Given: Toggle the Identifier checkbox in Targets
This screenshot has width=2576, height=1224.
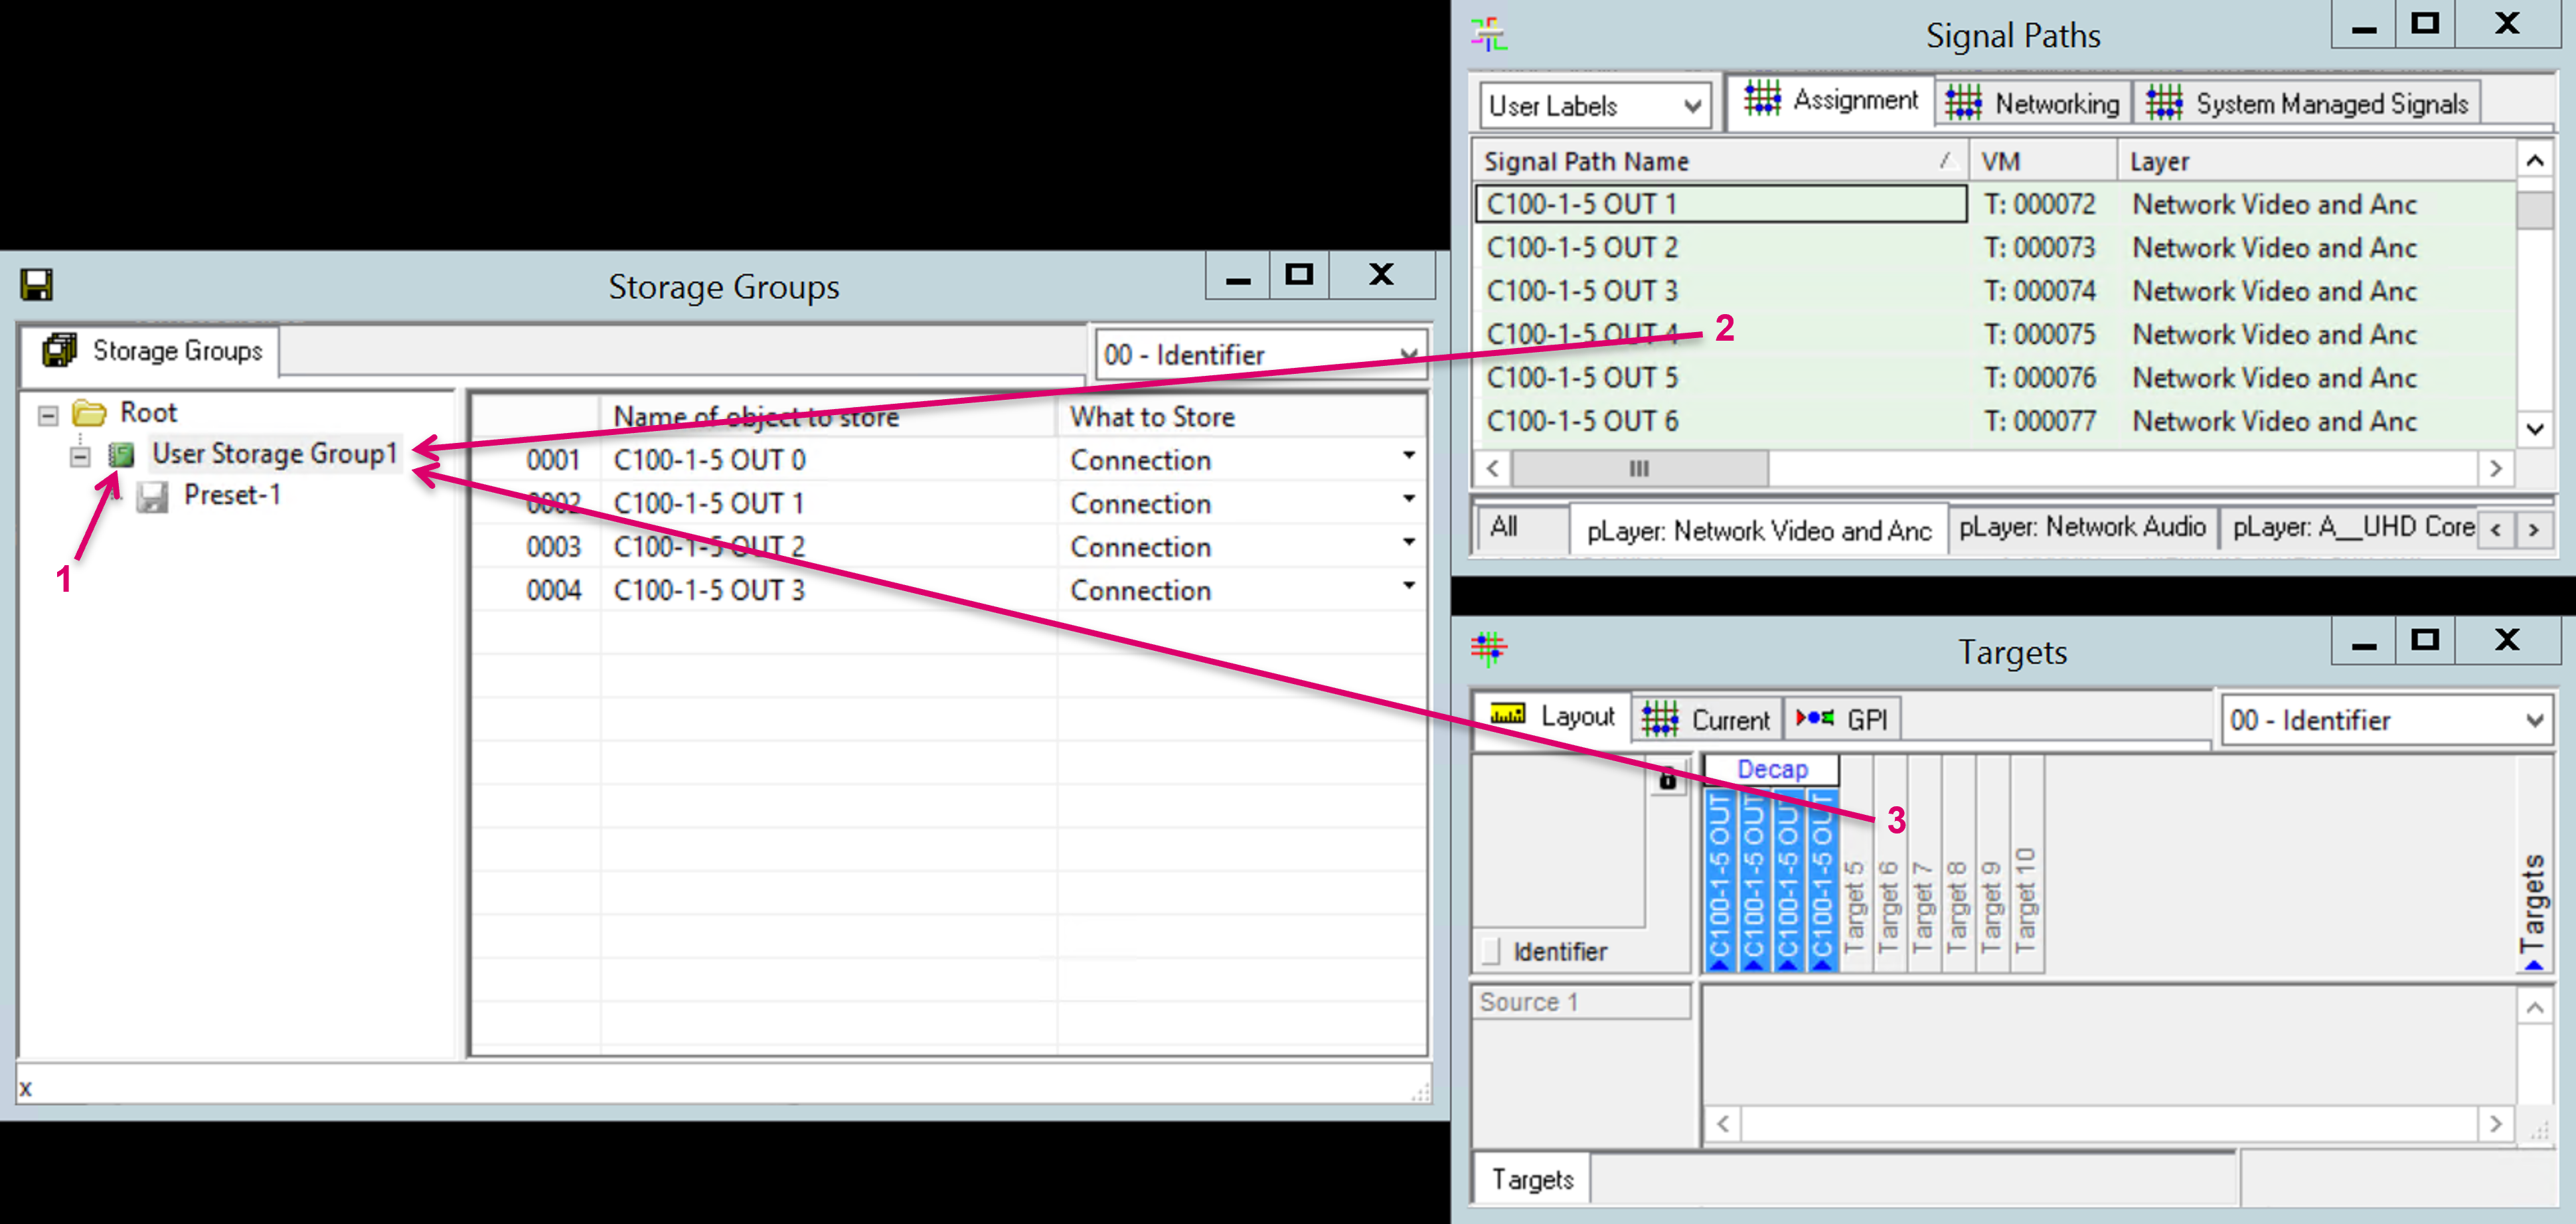Looking at the screenshot, I should coord(1491,951).
